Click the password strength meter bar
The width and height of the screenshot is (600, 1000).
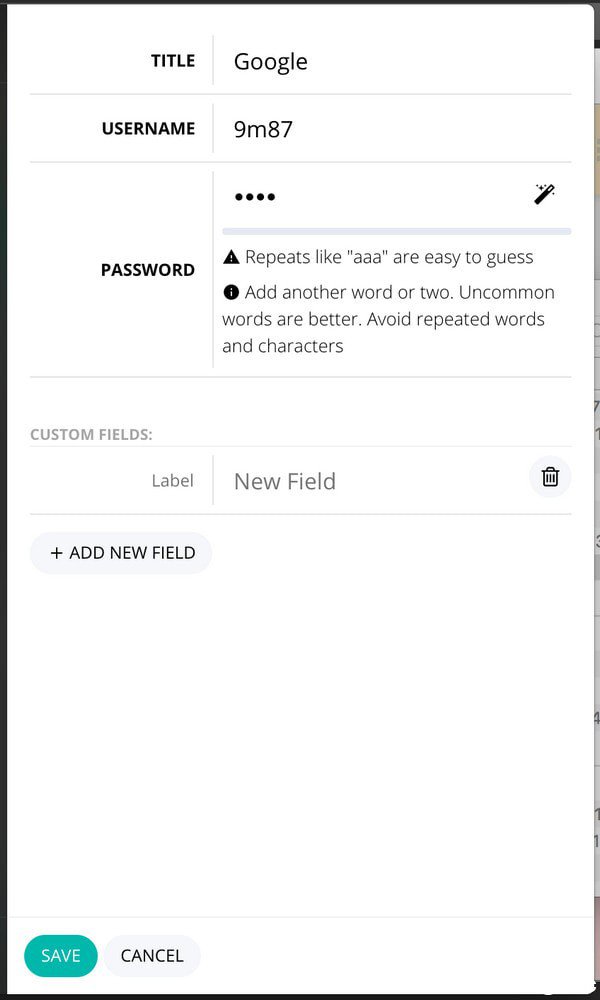click(x=396, y=231)
